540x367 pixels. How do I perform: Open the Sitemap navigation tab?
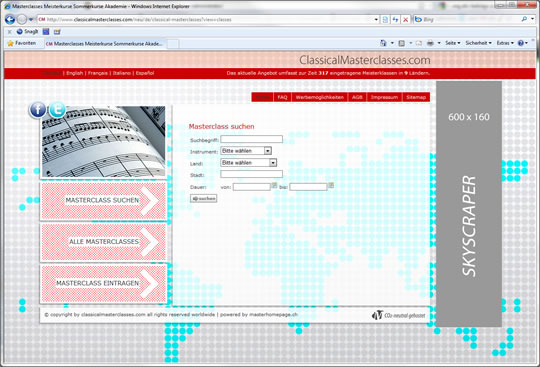416,97
